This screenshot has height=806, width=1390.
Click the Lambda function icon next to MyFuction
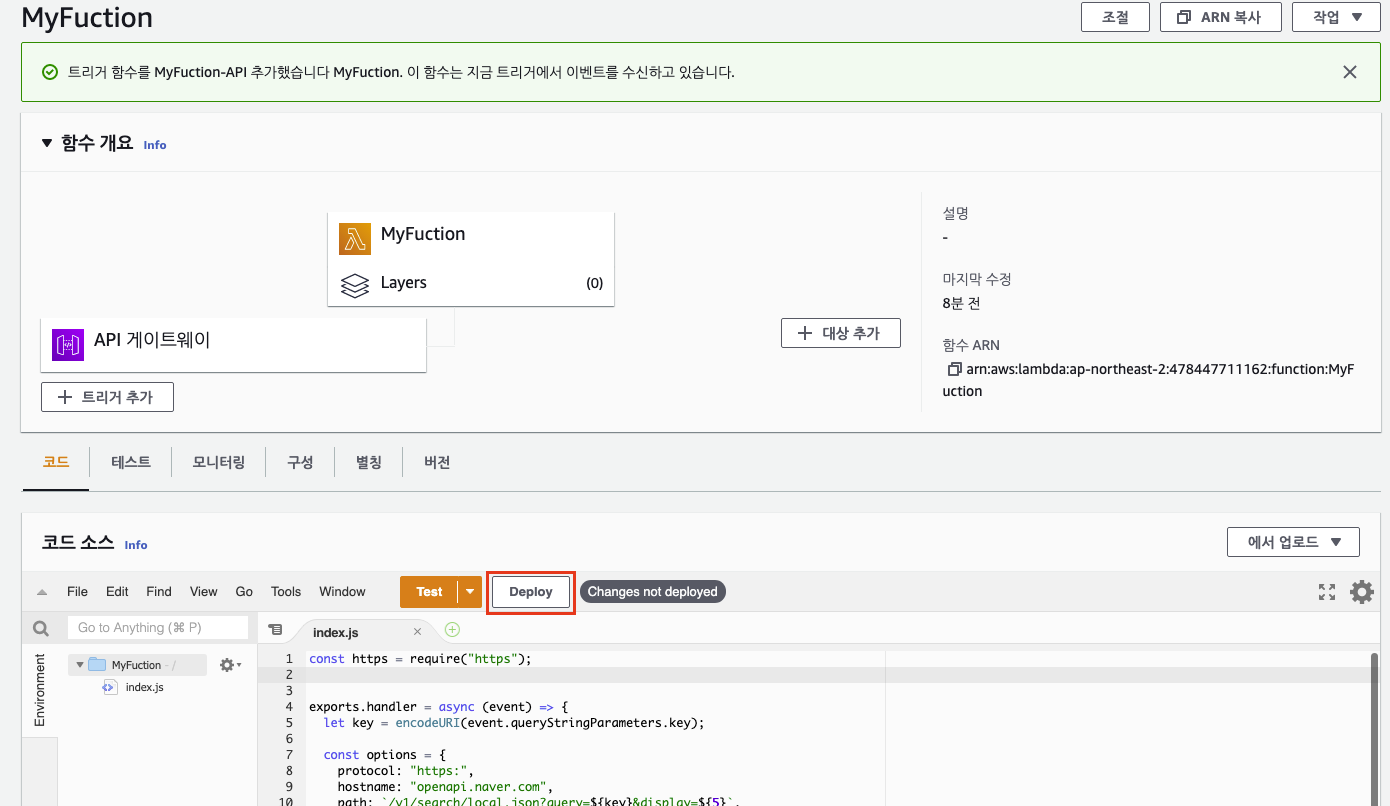pyautogui.click(x=354, y=239)
